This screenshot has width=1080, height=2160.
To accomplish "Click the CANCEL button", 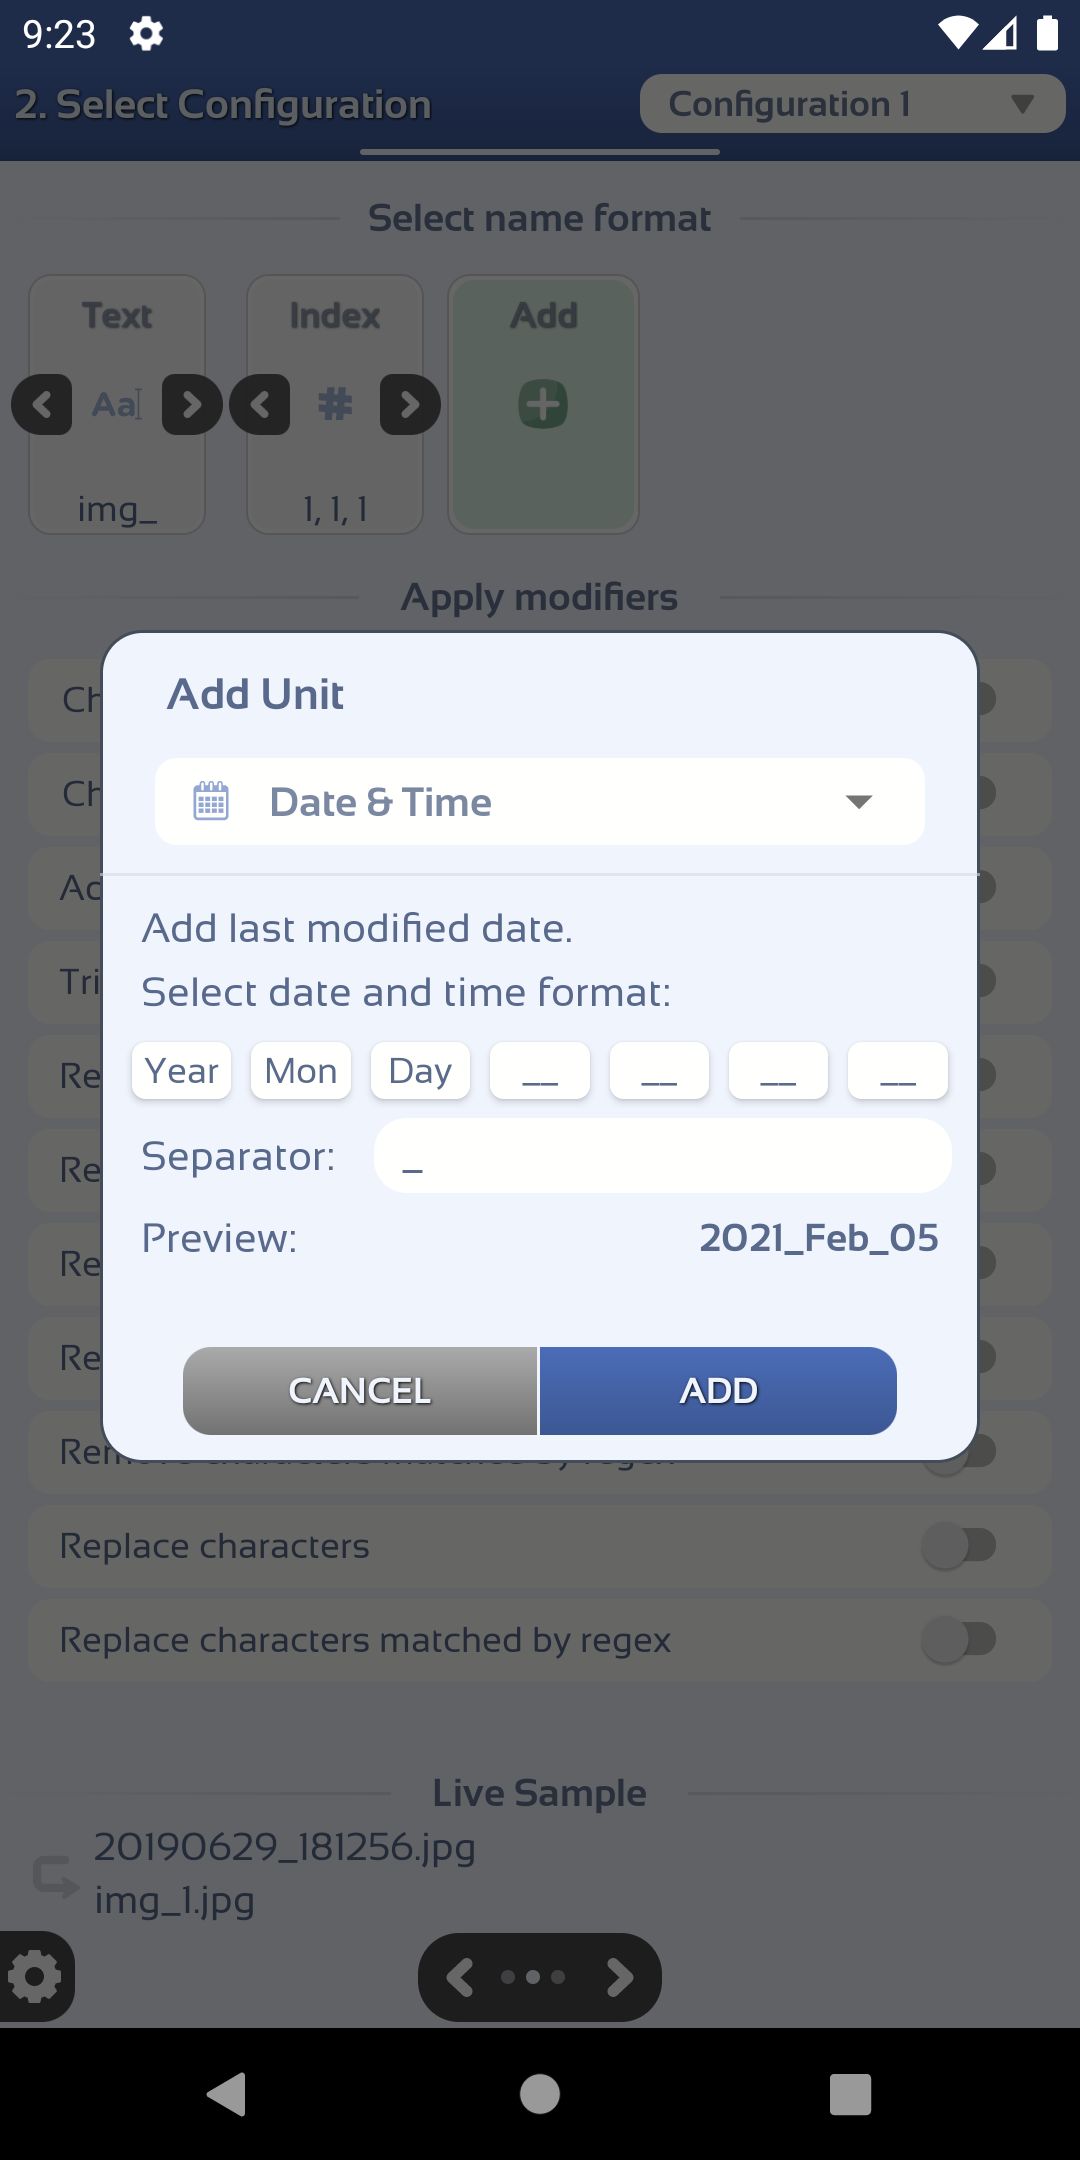I will tap(360, 1391).
